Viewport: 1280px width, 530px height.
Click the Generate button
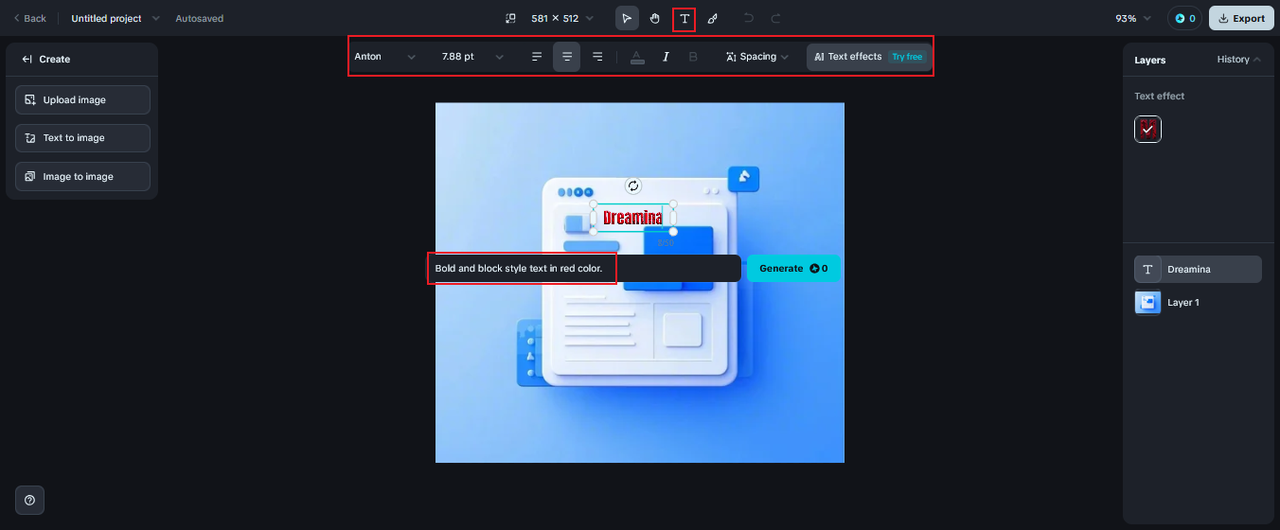pyautogui.click(x=794, y=268)
